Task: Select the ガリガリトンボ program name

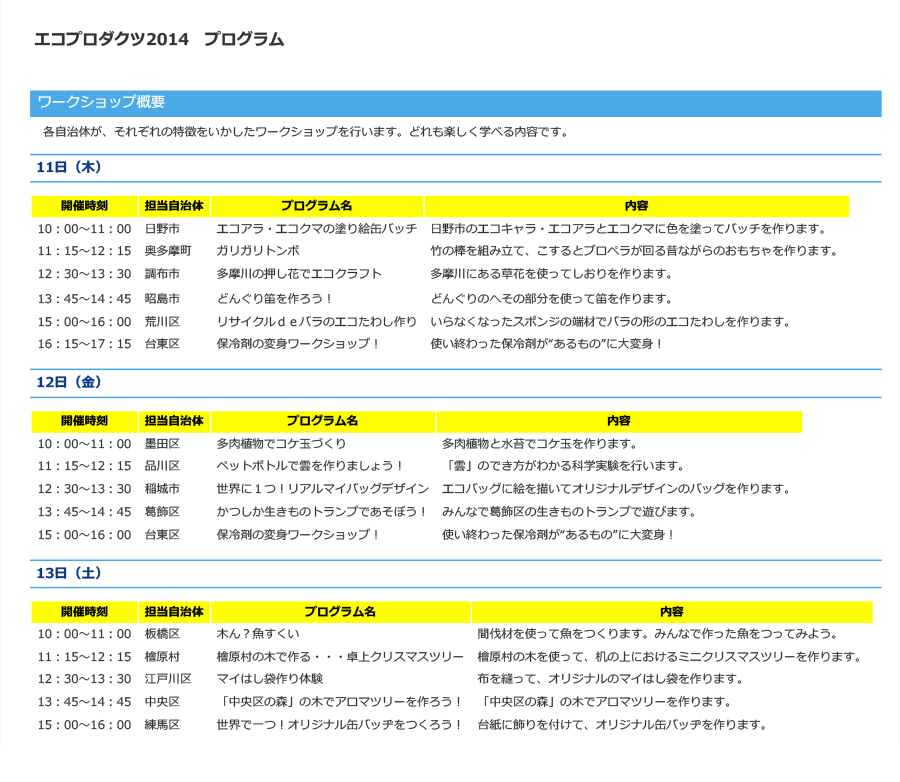Action: tap(258, 251)
